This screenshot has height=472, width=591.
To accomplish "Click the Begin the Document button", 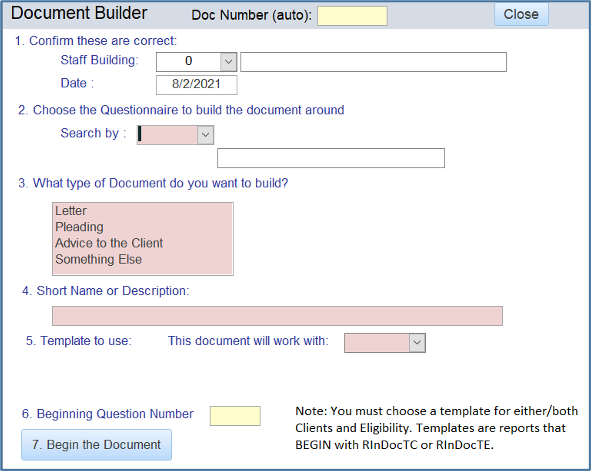I will 96,445.
